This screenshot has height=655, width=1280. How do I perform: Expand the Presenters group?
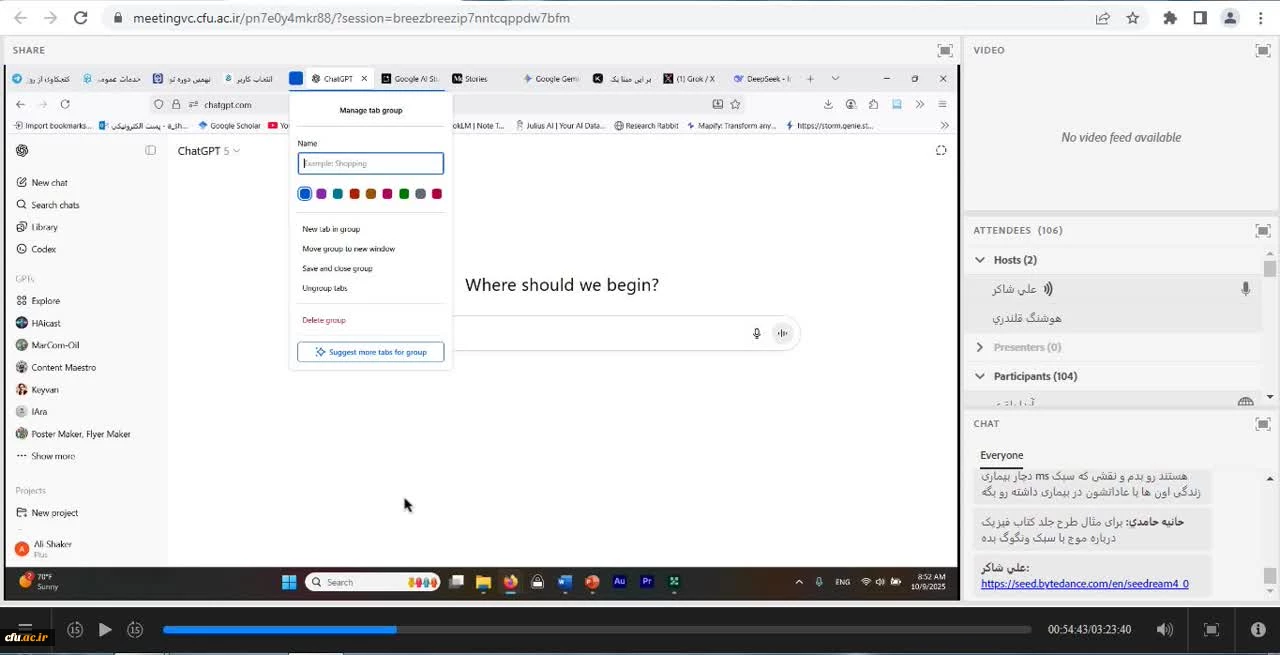980,347
